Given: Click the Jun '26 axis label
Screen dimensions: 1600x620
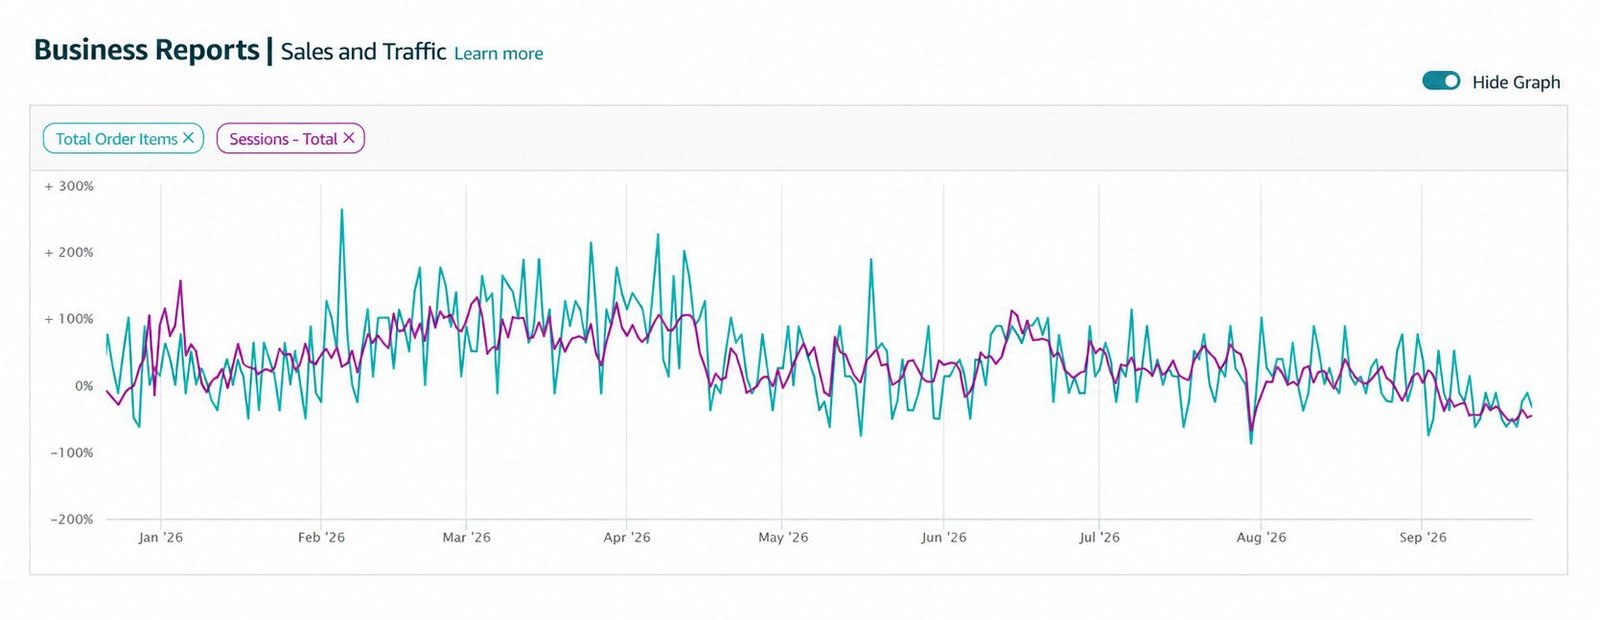Looking at the screenshot, I should click(x=944, y=537).
